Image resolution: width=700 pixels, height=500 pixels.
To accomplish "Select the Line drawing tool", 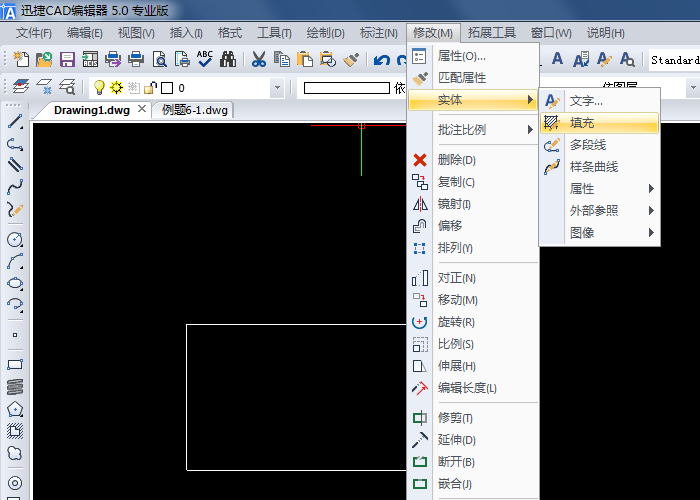I will (15, 121).
